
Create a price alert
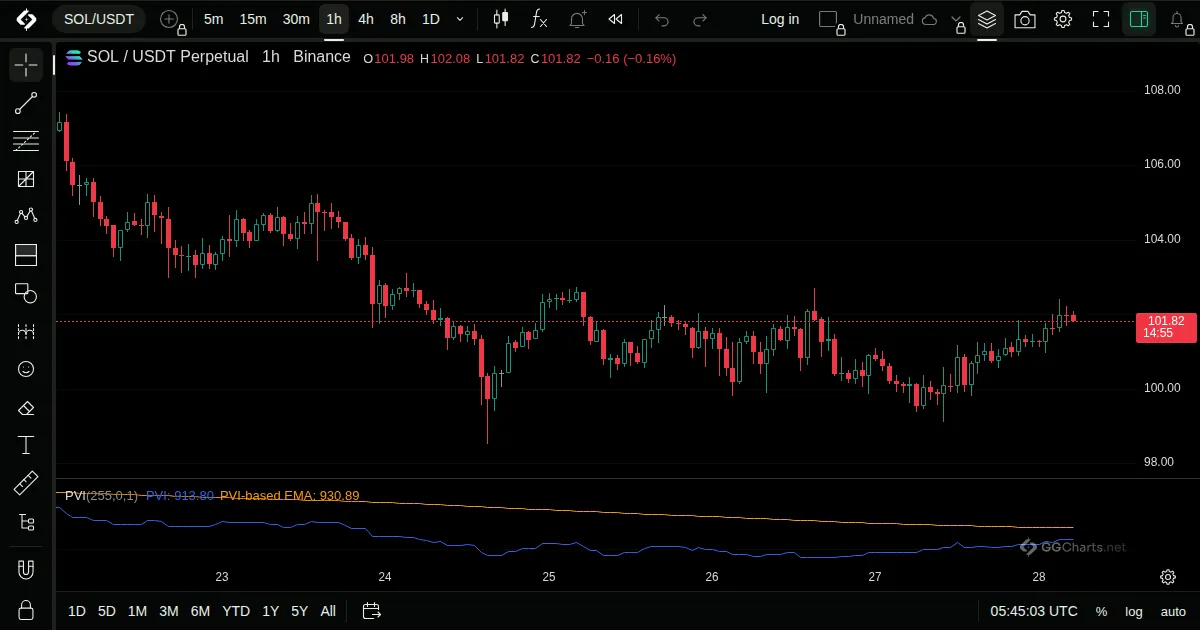577,19
